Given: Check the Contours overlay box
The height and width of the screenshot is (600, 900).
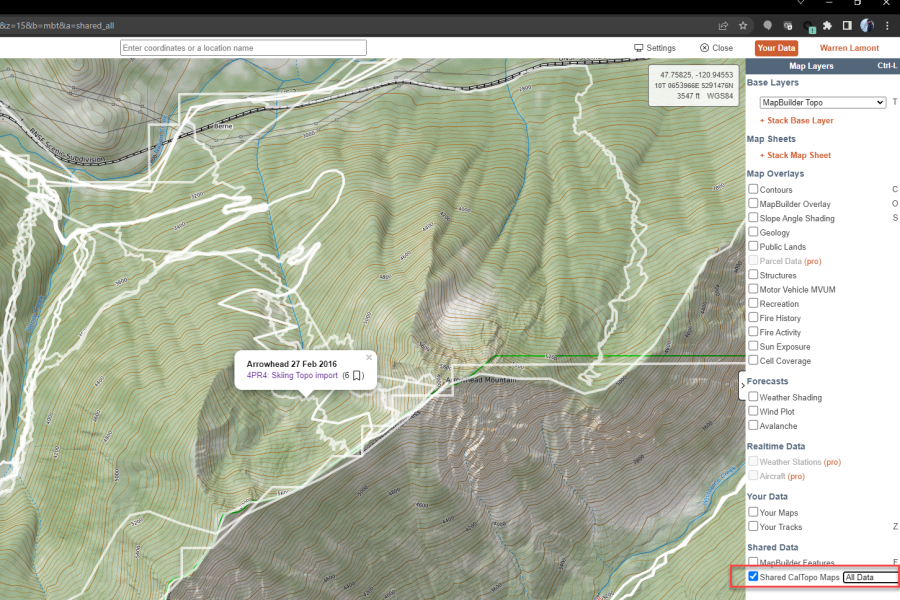Looking at the screenshot, I should [753, 189].
